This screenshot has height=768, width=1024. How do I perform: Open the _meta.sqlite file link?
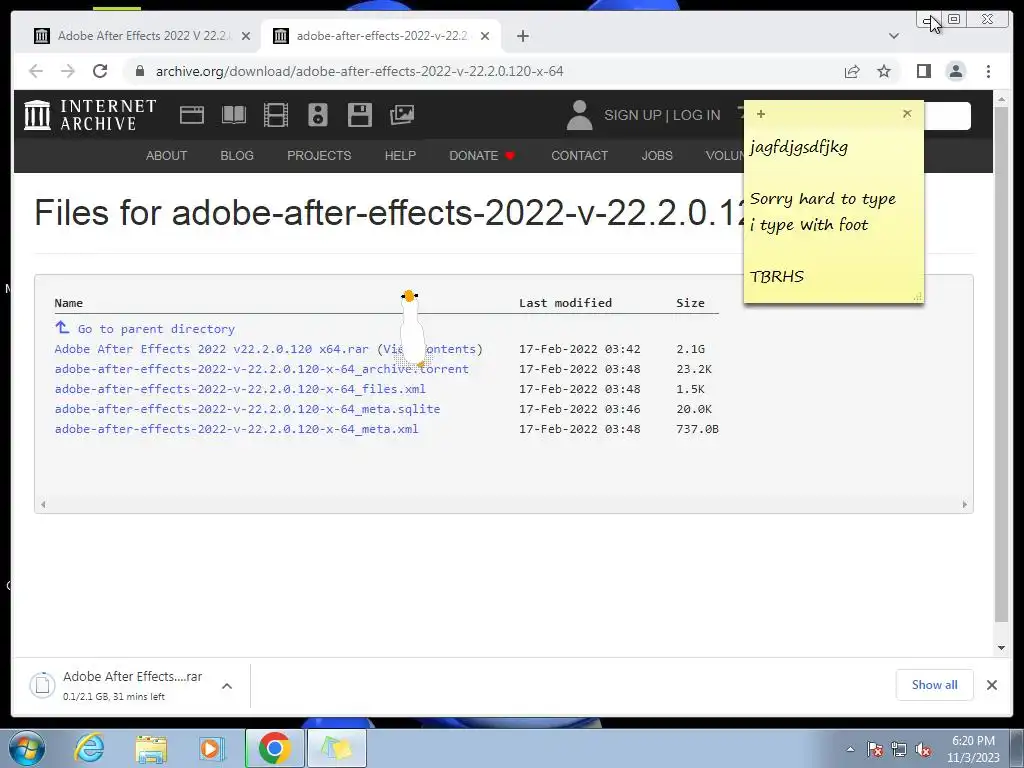click(x=247, y=409)
